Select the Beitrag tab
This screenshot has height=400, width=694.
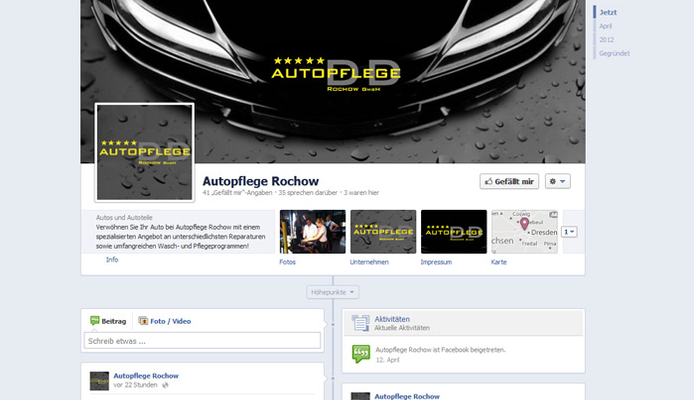[x=108, y=321]
